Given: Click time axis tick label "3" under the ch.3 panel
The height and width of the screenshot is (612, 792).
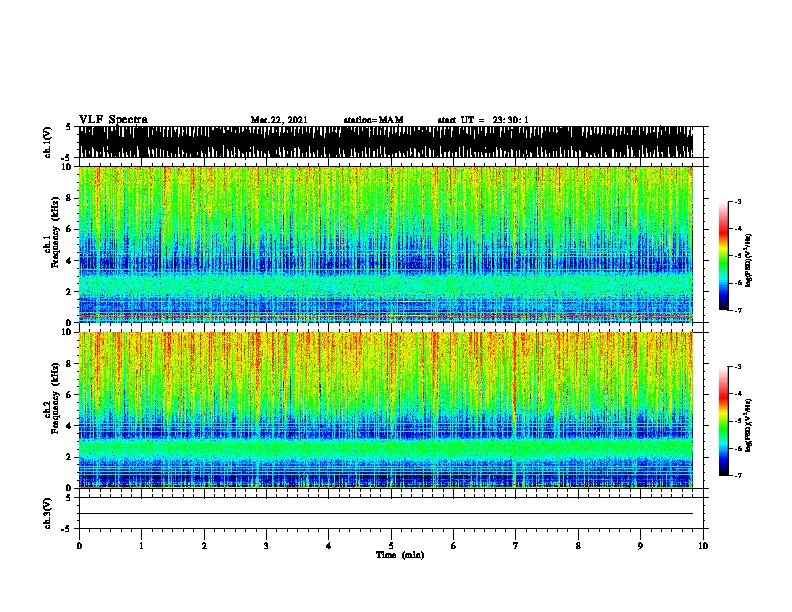Looking at the screenshot, I should [266, 546].
